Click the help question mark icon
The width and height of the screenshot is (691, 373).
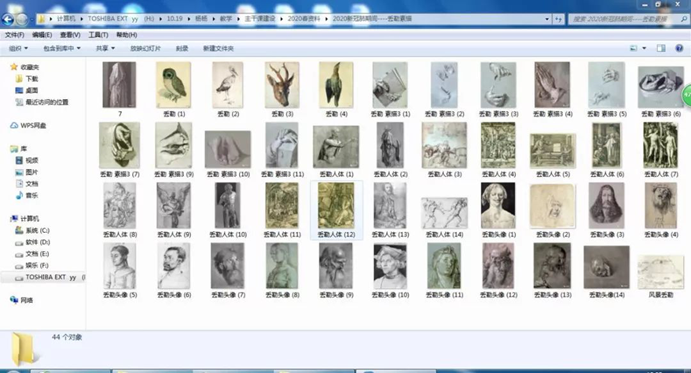pos(679,48)
